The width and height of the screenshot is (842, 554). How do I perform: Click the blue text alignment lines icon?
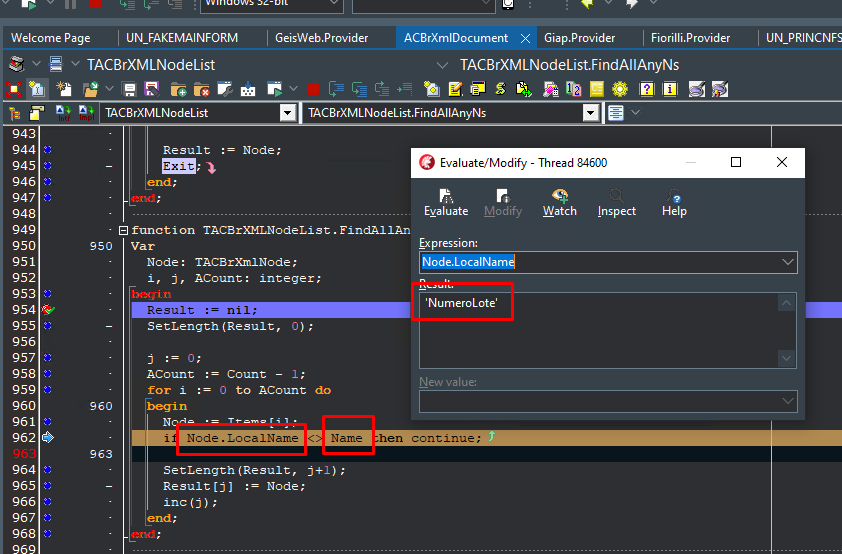point(615,113)
